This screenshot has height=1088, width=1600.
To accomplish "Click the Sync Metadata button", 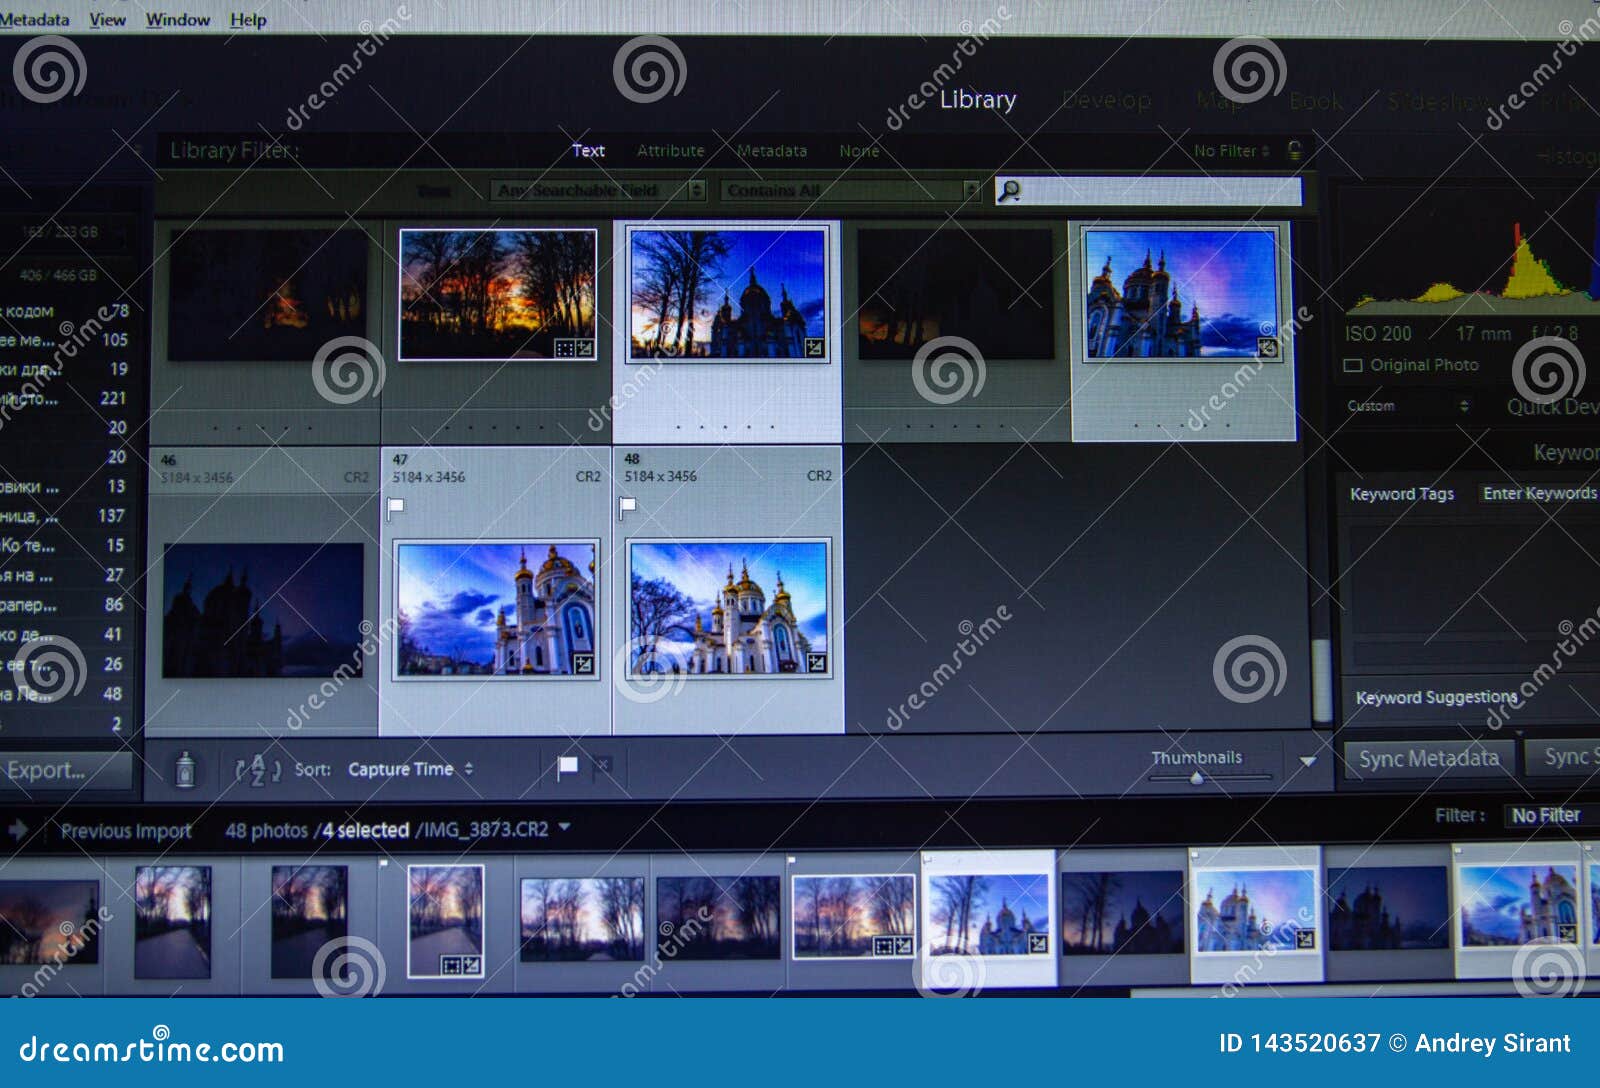I will (x=1428, y=757).
